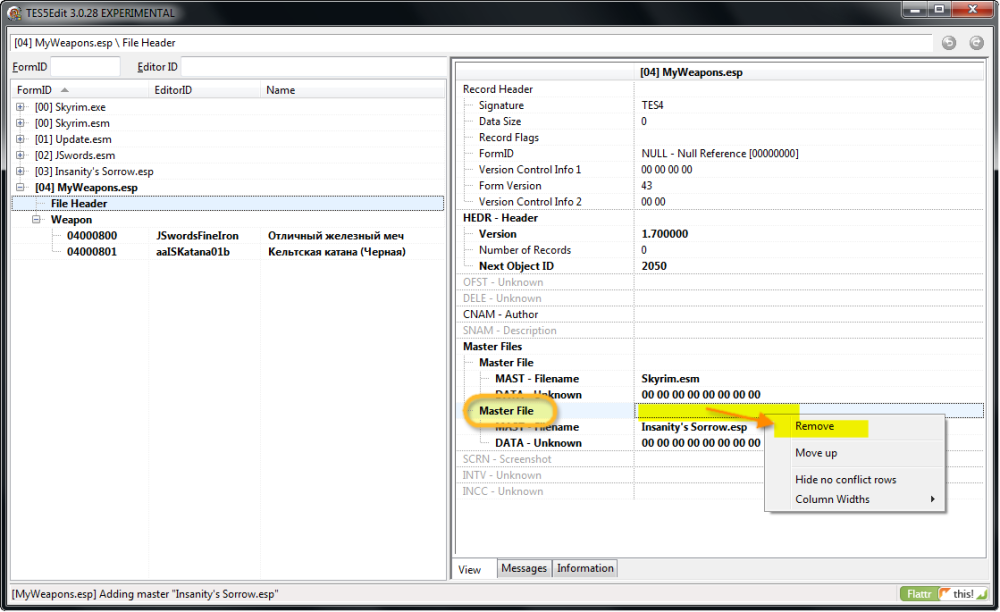Click the OFST - Unknown row
The height and width of the screenshot is (612, 1000).
pos(720,282)
